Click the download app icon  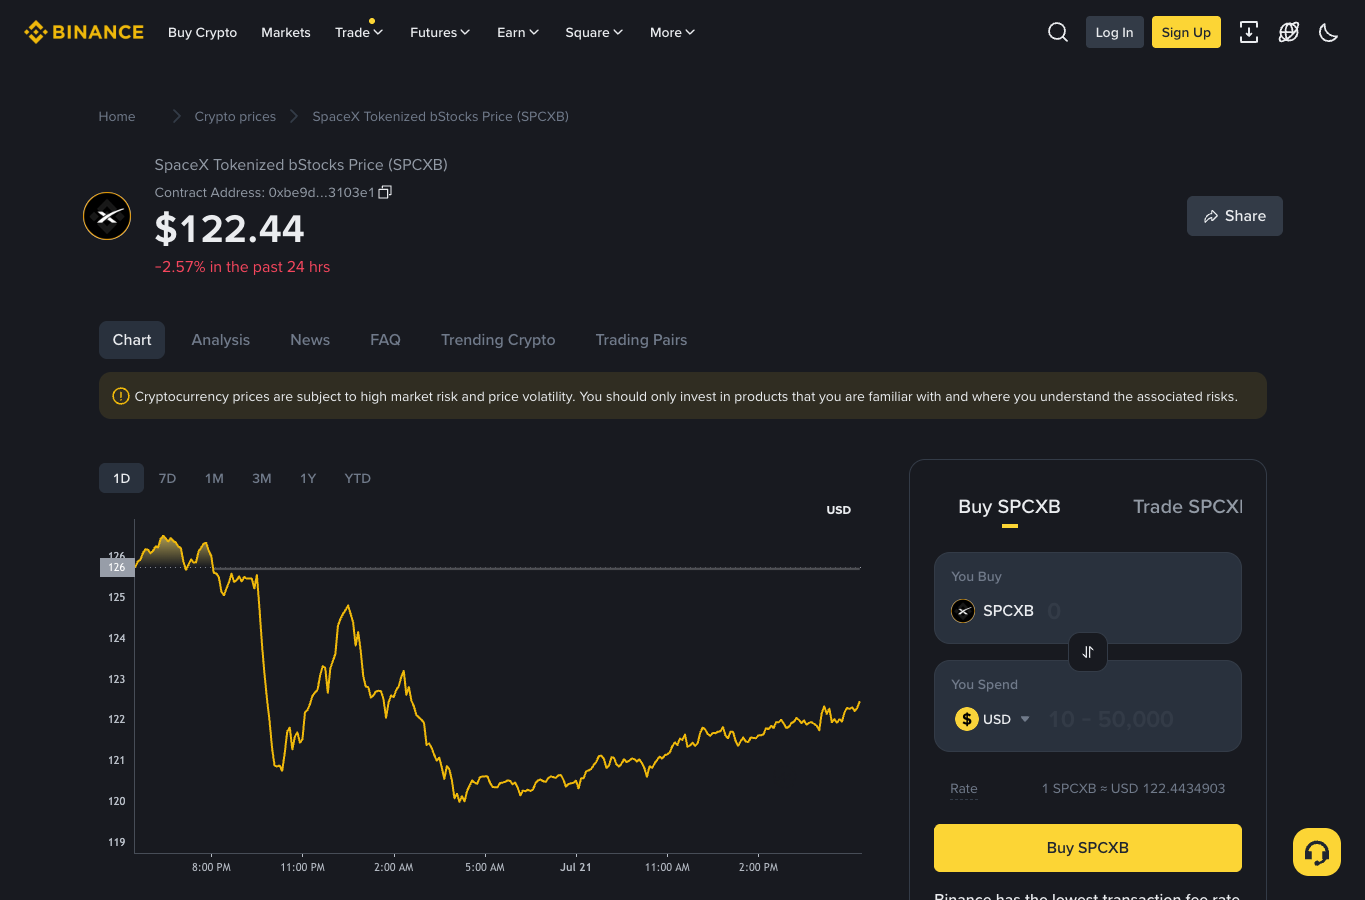[1249, 32]
